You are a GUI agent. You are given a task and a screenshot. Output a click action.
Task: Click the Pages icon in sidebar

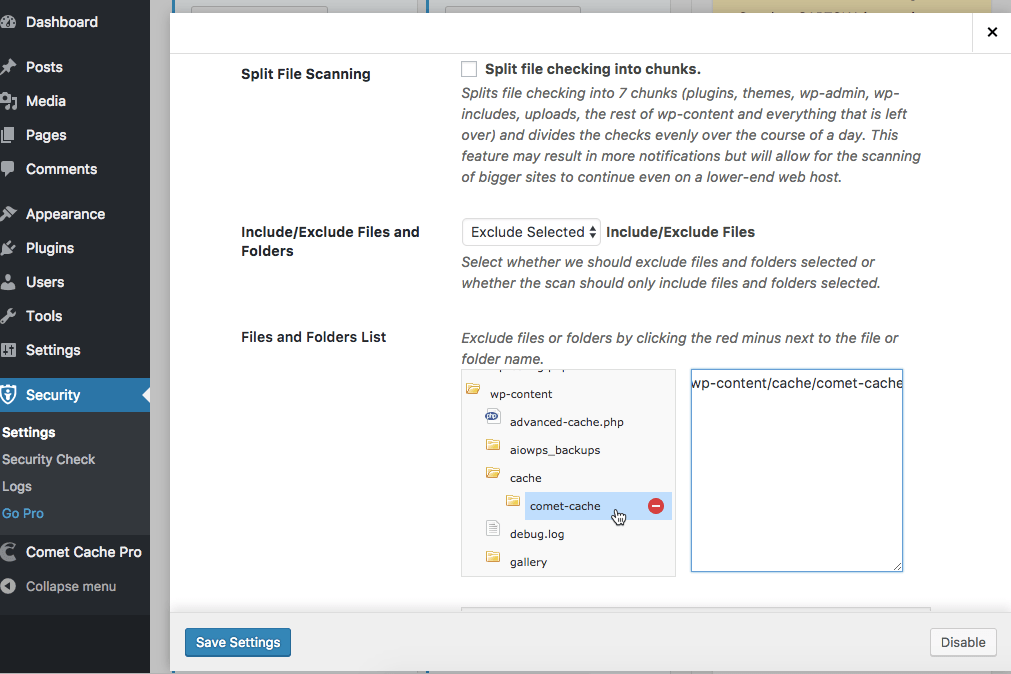click(x=8, y=135)
